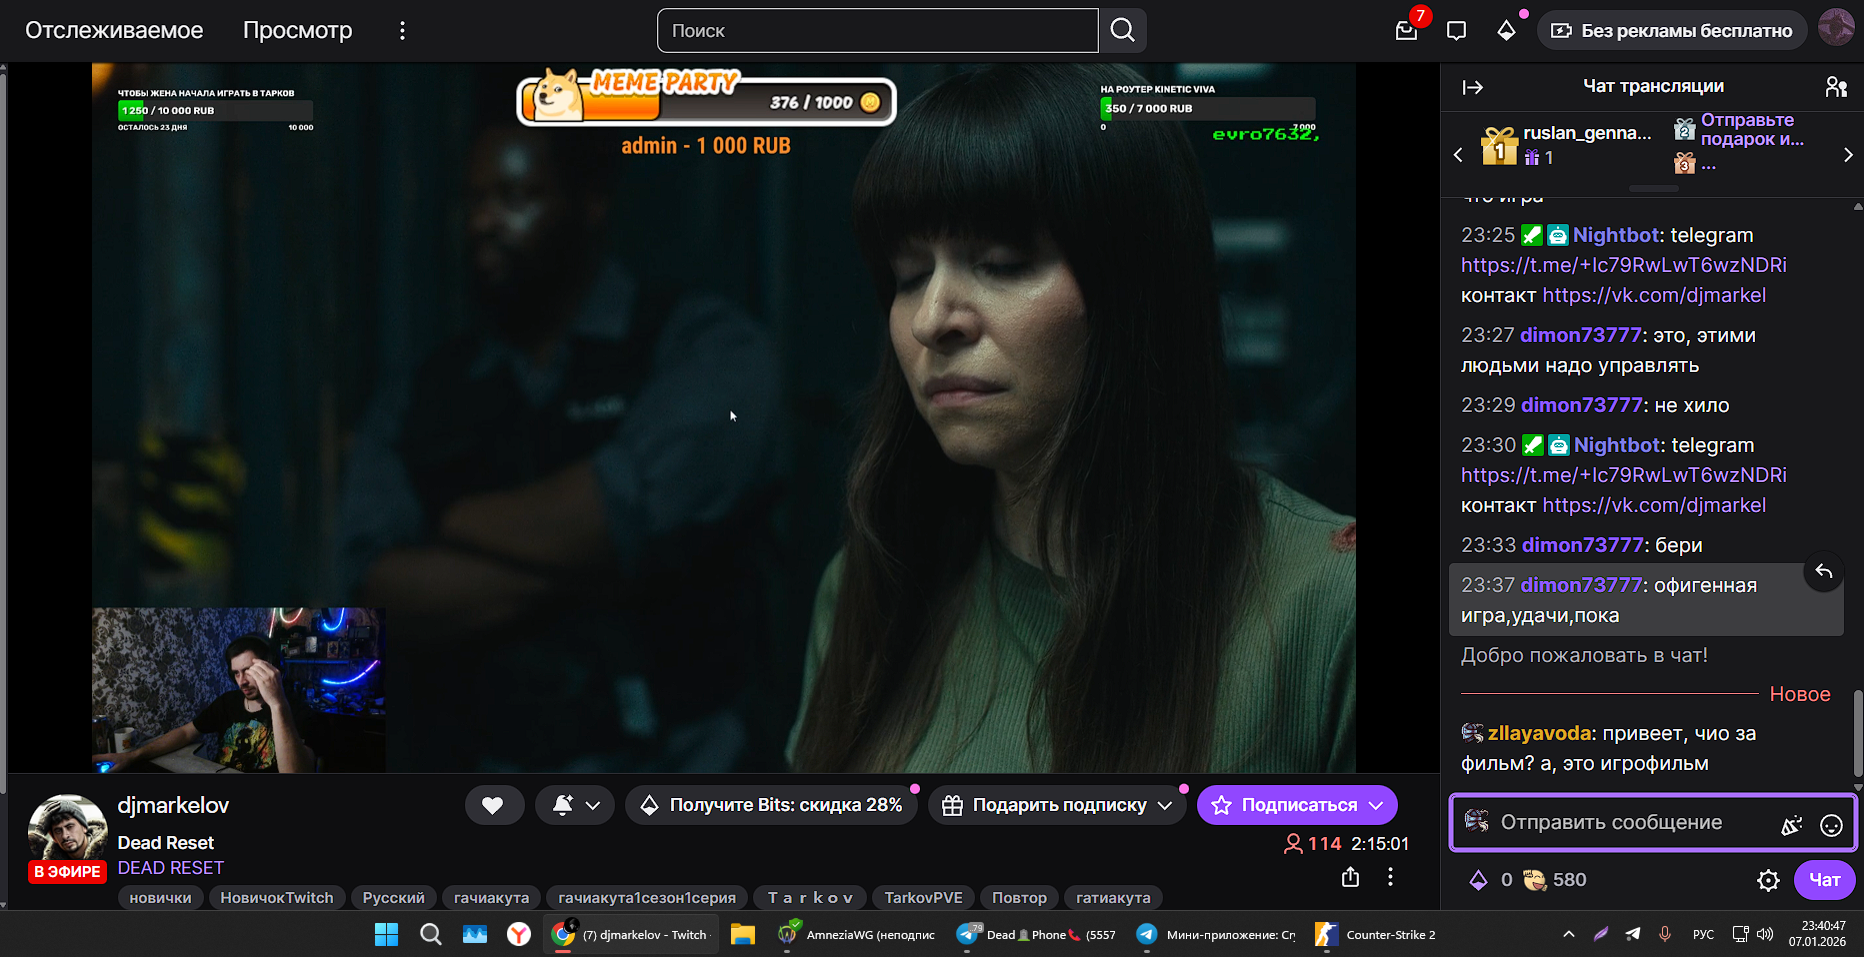Click the Русский tag

point(394,898)
